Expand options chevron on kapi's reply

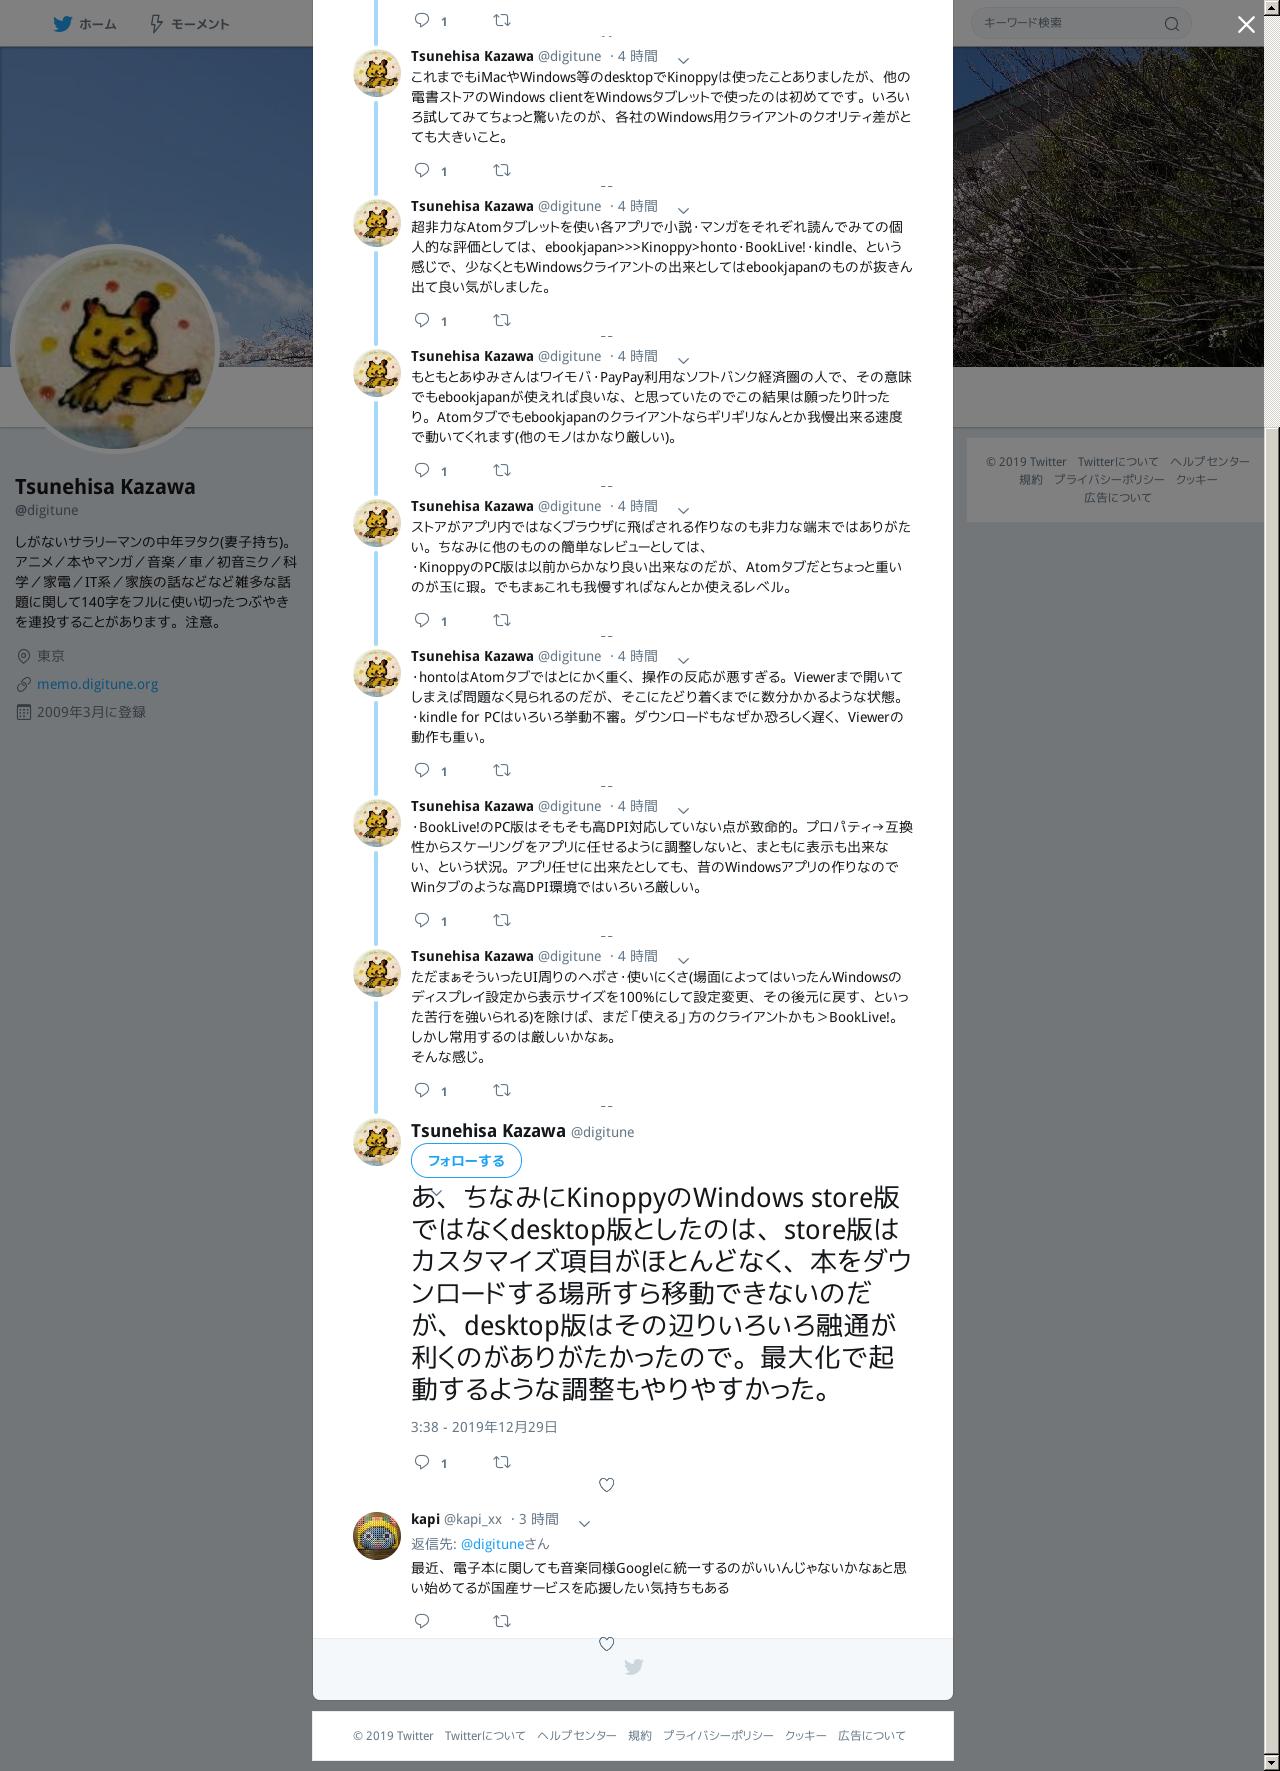585,1523
